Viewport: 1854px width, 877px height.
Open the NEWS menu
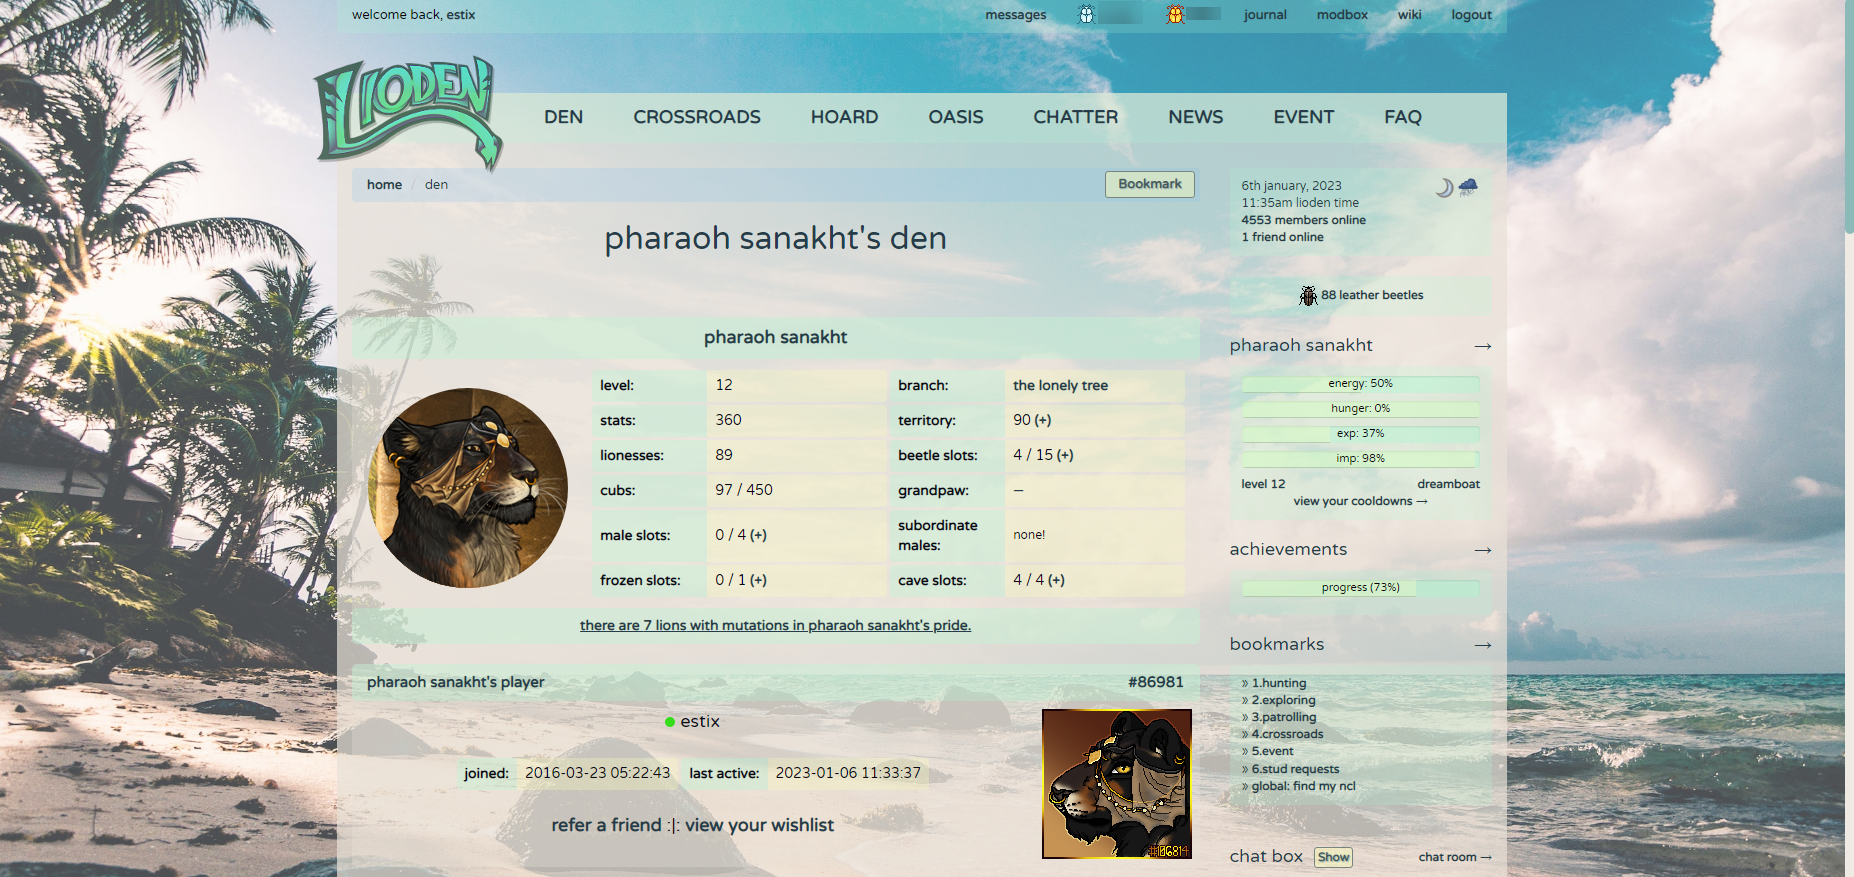pyautogui.click(x=1196, y=117)
